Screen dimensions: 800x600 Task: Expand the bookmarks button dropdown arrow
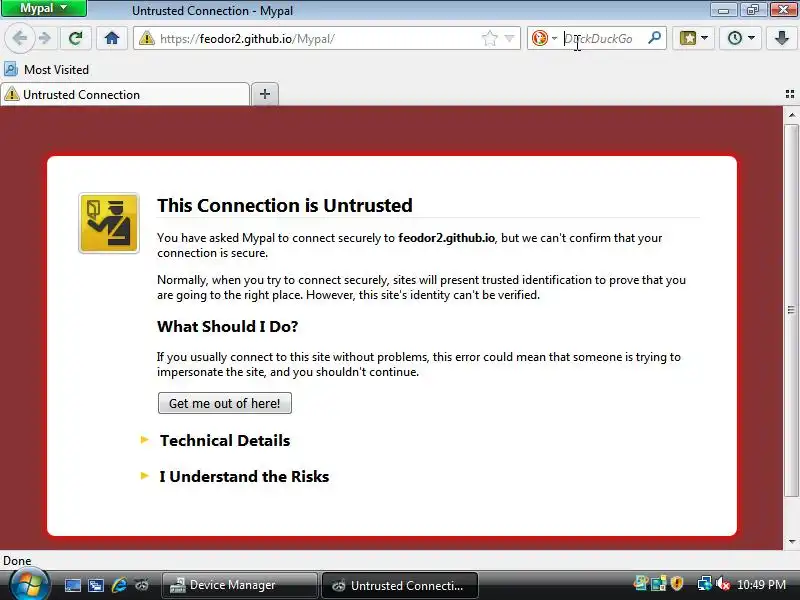[x=705, y=38]
